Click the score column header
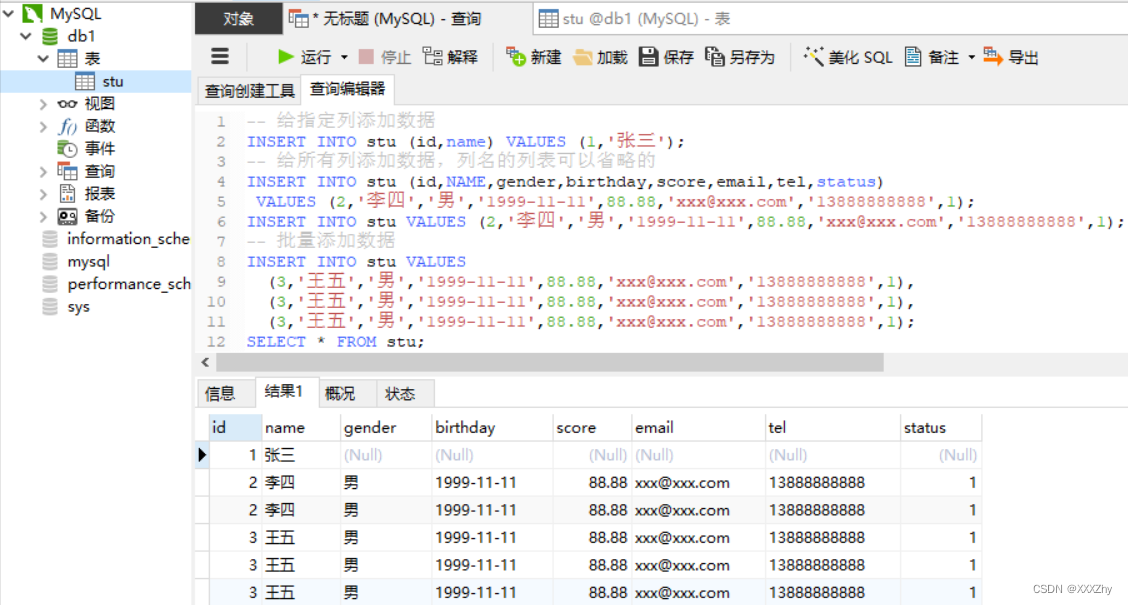This screenshot has width=1128, height=605. 591,427
